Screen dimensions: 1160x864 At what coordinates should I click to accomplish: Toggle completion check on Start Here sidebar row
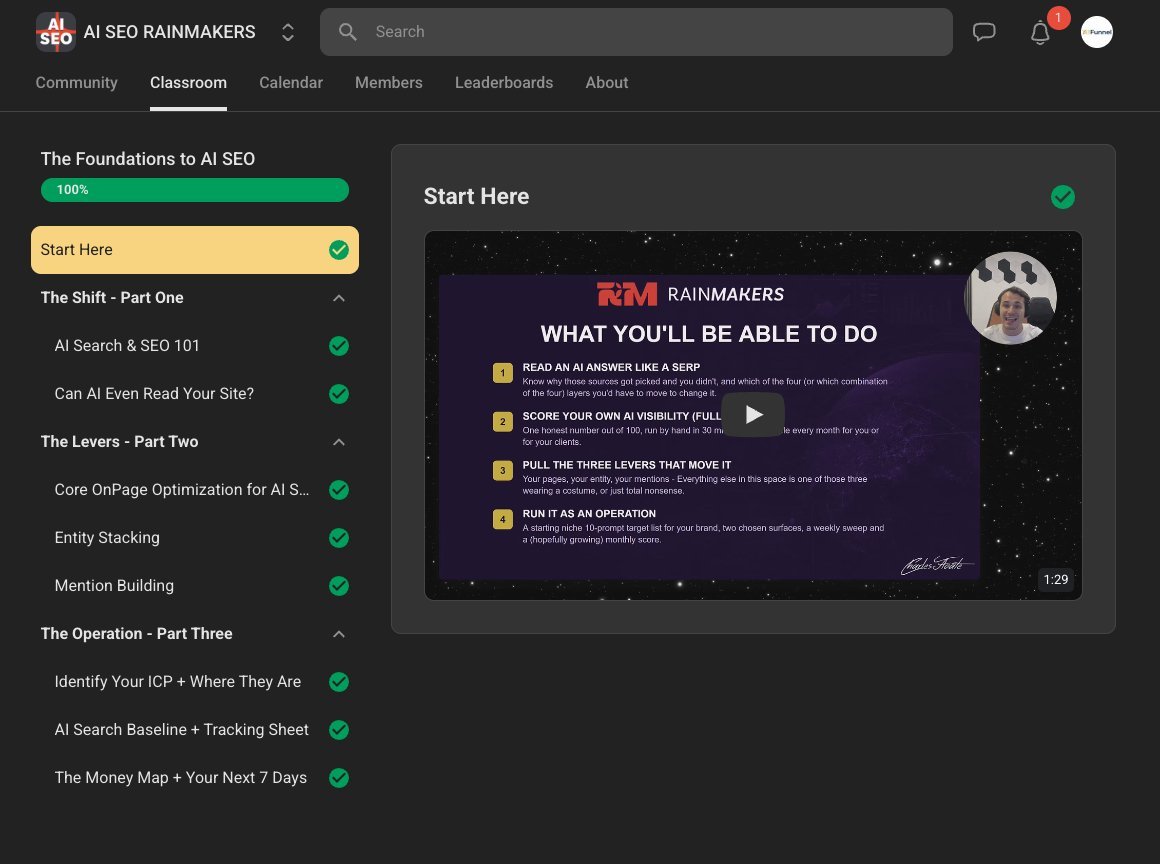pos(339,250)
